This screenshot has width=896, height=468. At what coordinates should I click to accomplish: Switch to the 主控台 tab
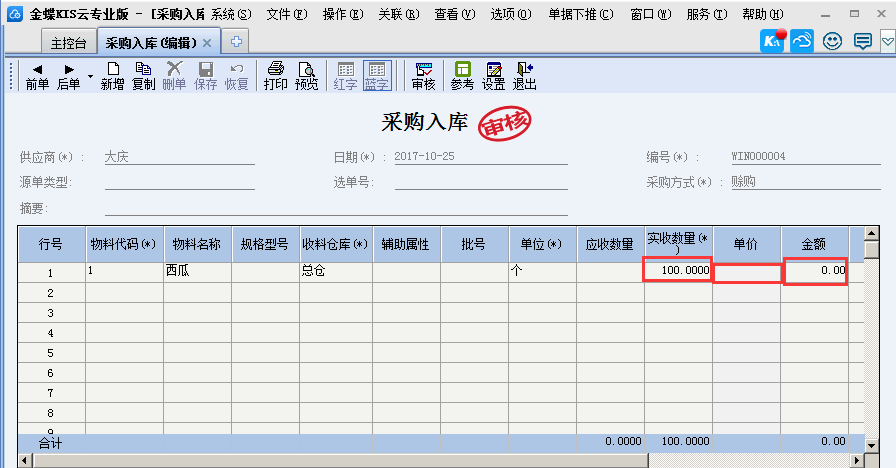point(69,43)
